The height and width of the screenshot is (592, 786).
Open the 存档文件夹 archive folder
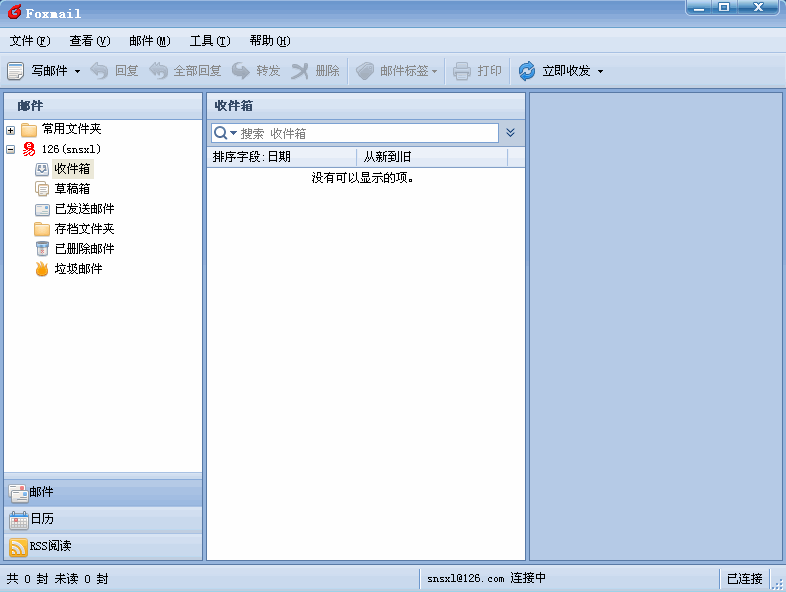[x=84, y=229]
